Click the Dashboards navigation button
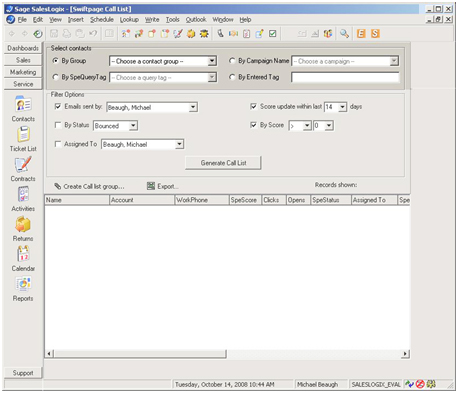 pos(23,48)
